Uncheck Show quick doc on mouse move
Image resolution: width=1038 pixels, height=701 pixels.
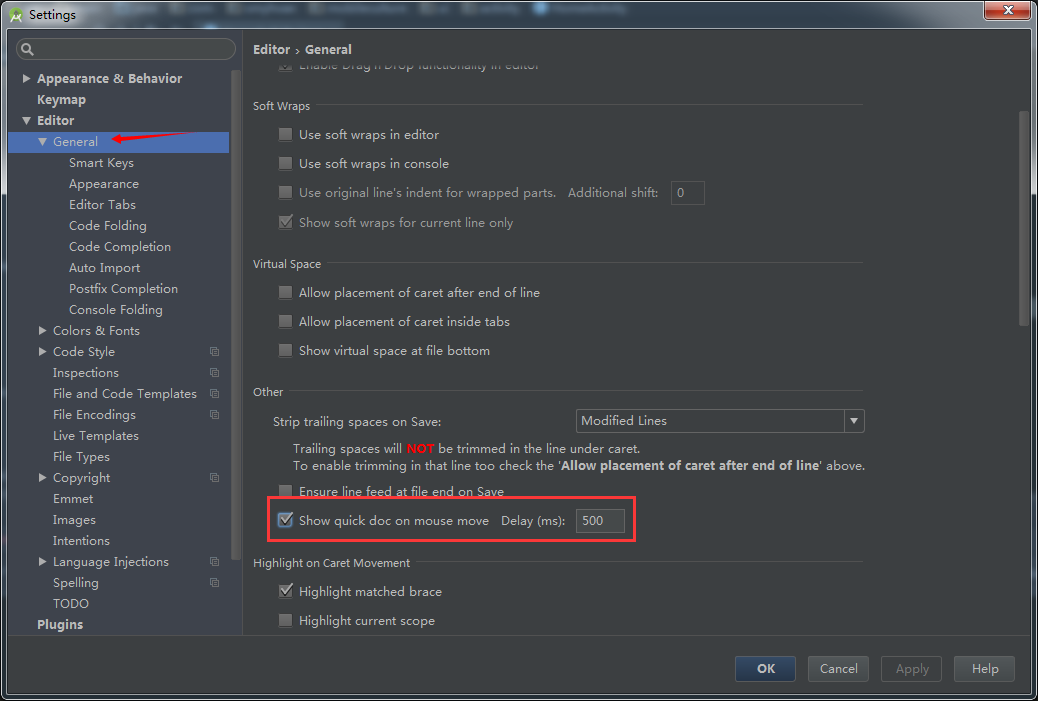pos(285,520)
